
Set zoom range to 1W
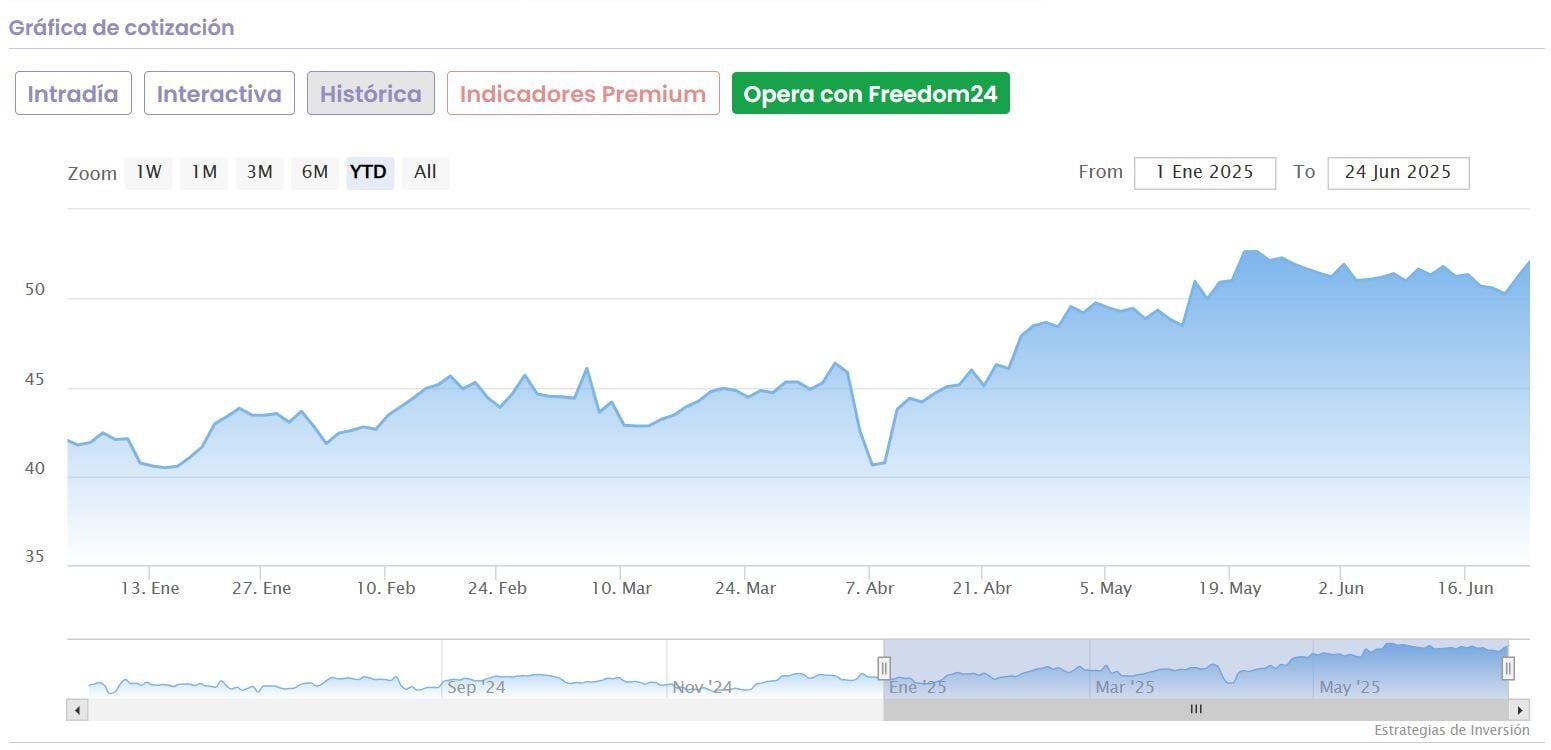click(149, 172)
